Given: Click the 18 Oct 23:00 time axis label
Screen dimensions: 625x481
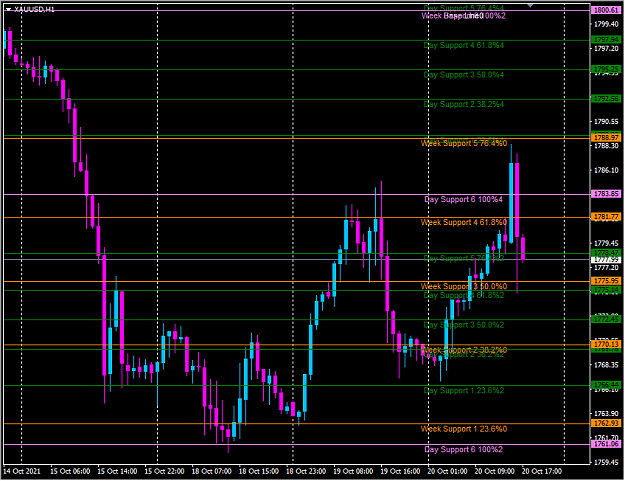Looking at the screenshot, I should 306,471.
